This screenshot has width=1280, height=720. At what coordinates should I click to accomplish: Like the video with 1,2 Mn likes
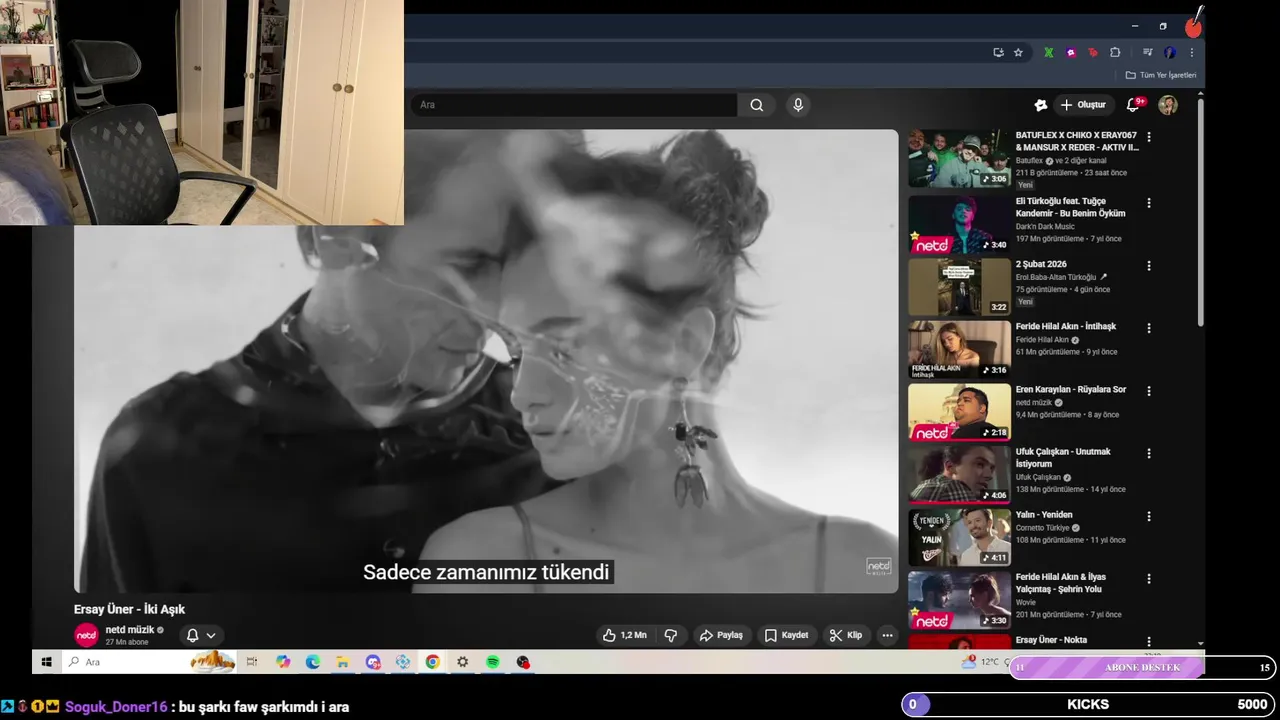tap(624, 635)
